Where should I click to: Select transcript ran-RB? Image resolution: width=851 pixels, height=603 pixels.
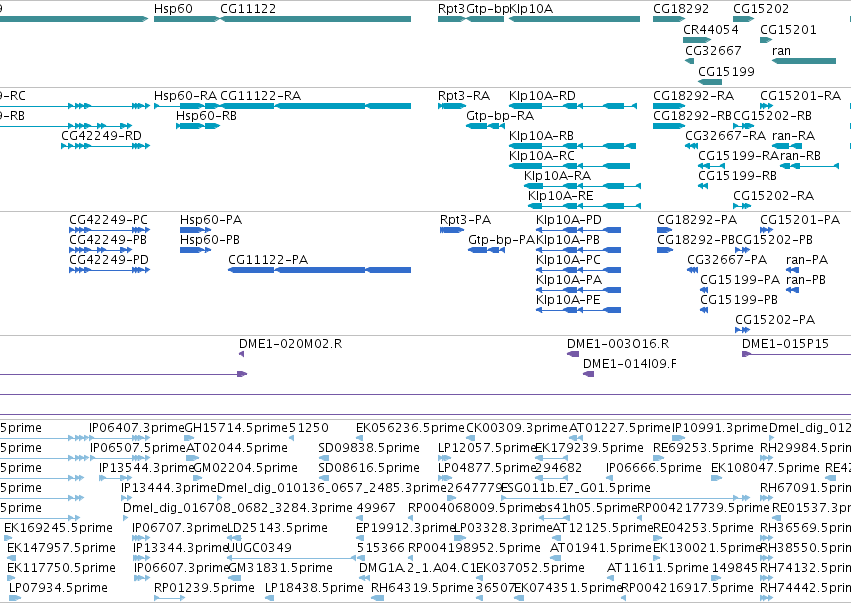(x=801, y=156)
